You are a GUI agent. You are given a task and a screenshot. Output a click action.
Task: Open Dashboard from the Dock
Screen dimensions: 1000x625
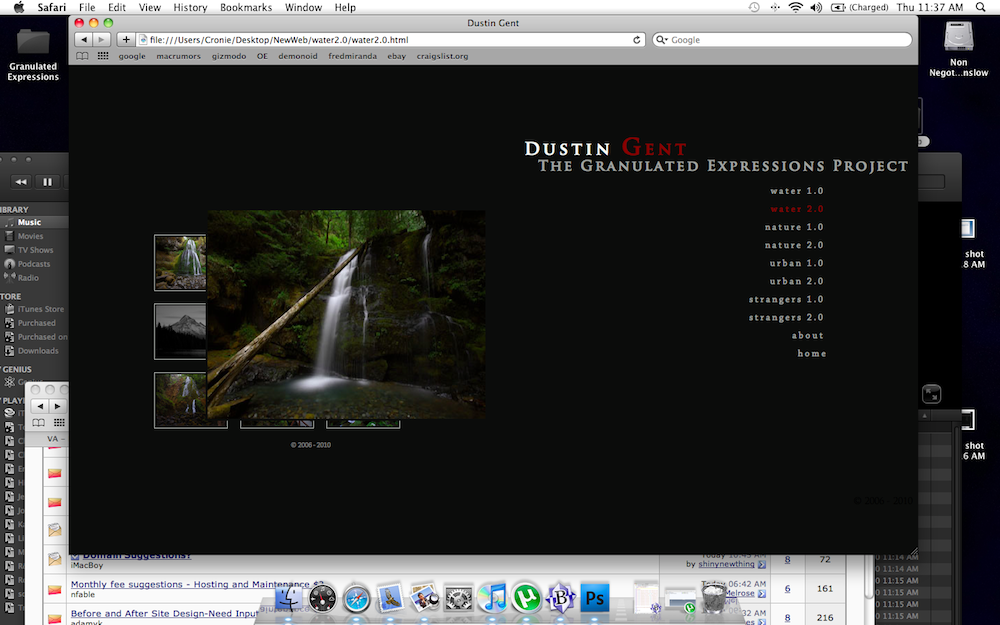[x=322, y=598]
